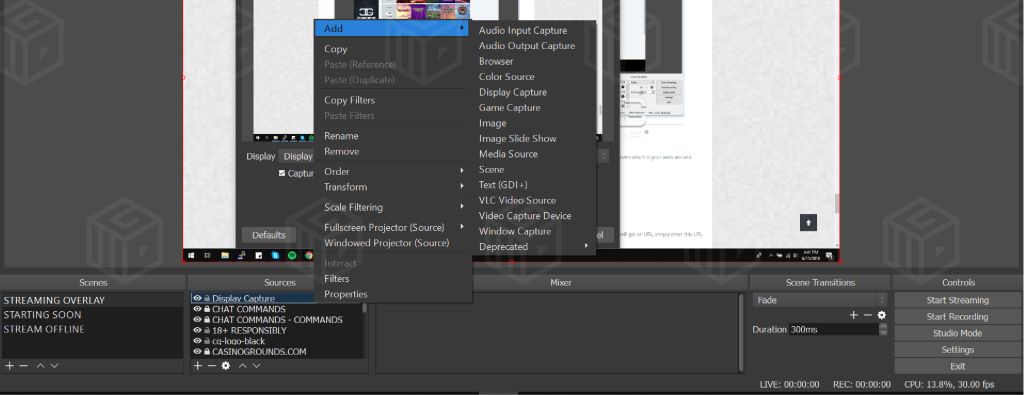Add a scene transition with plus icon
This screenshot has height=395, width=1024.
[x=854, y=315]
